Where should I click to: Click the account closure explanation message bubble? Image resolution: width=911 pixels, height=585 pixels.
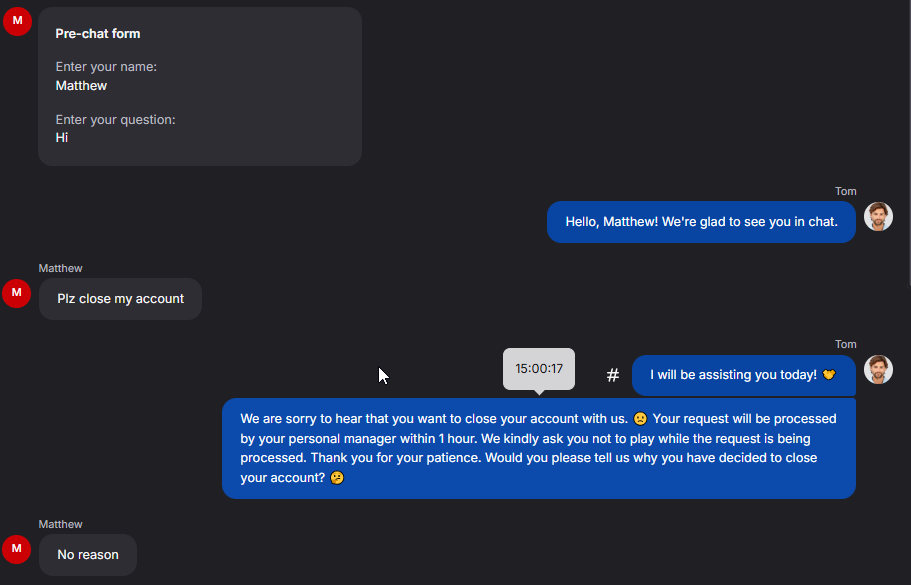point(539,448)
